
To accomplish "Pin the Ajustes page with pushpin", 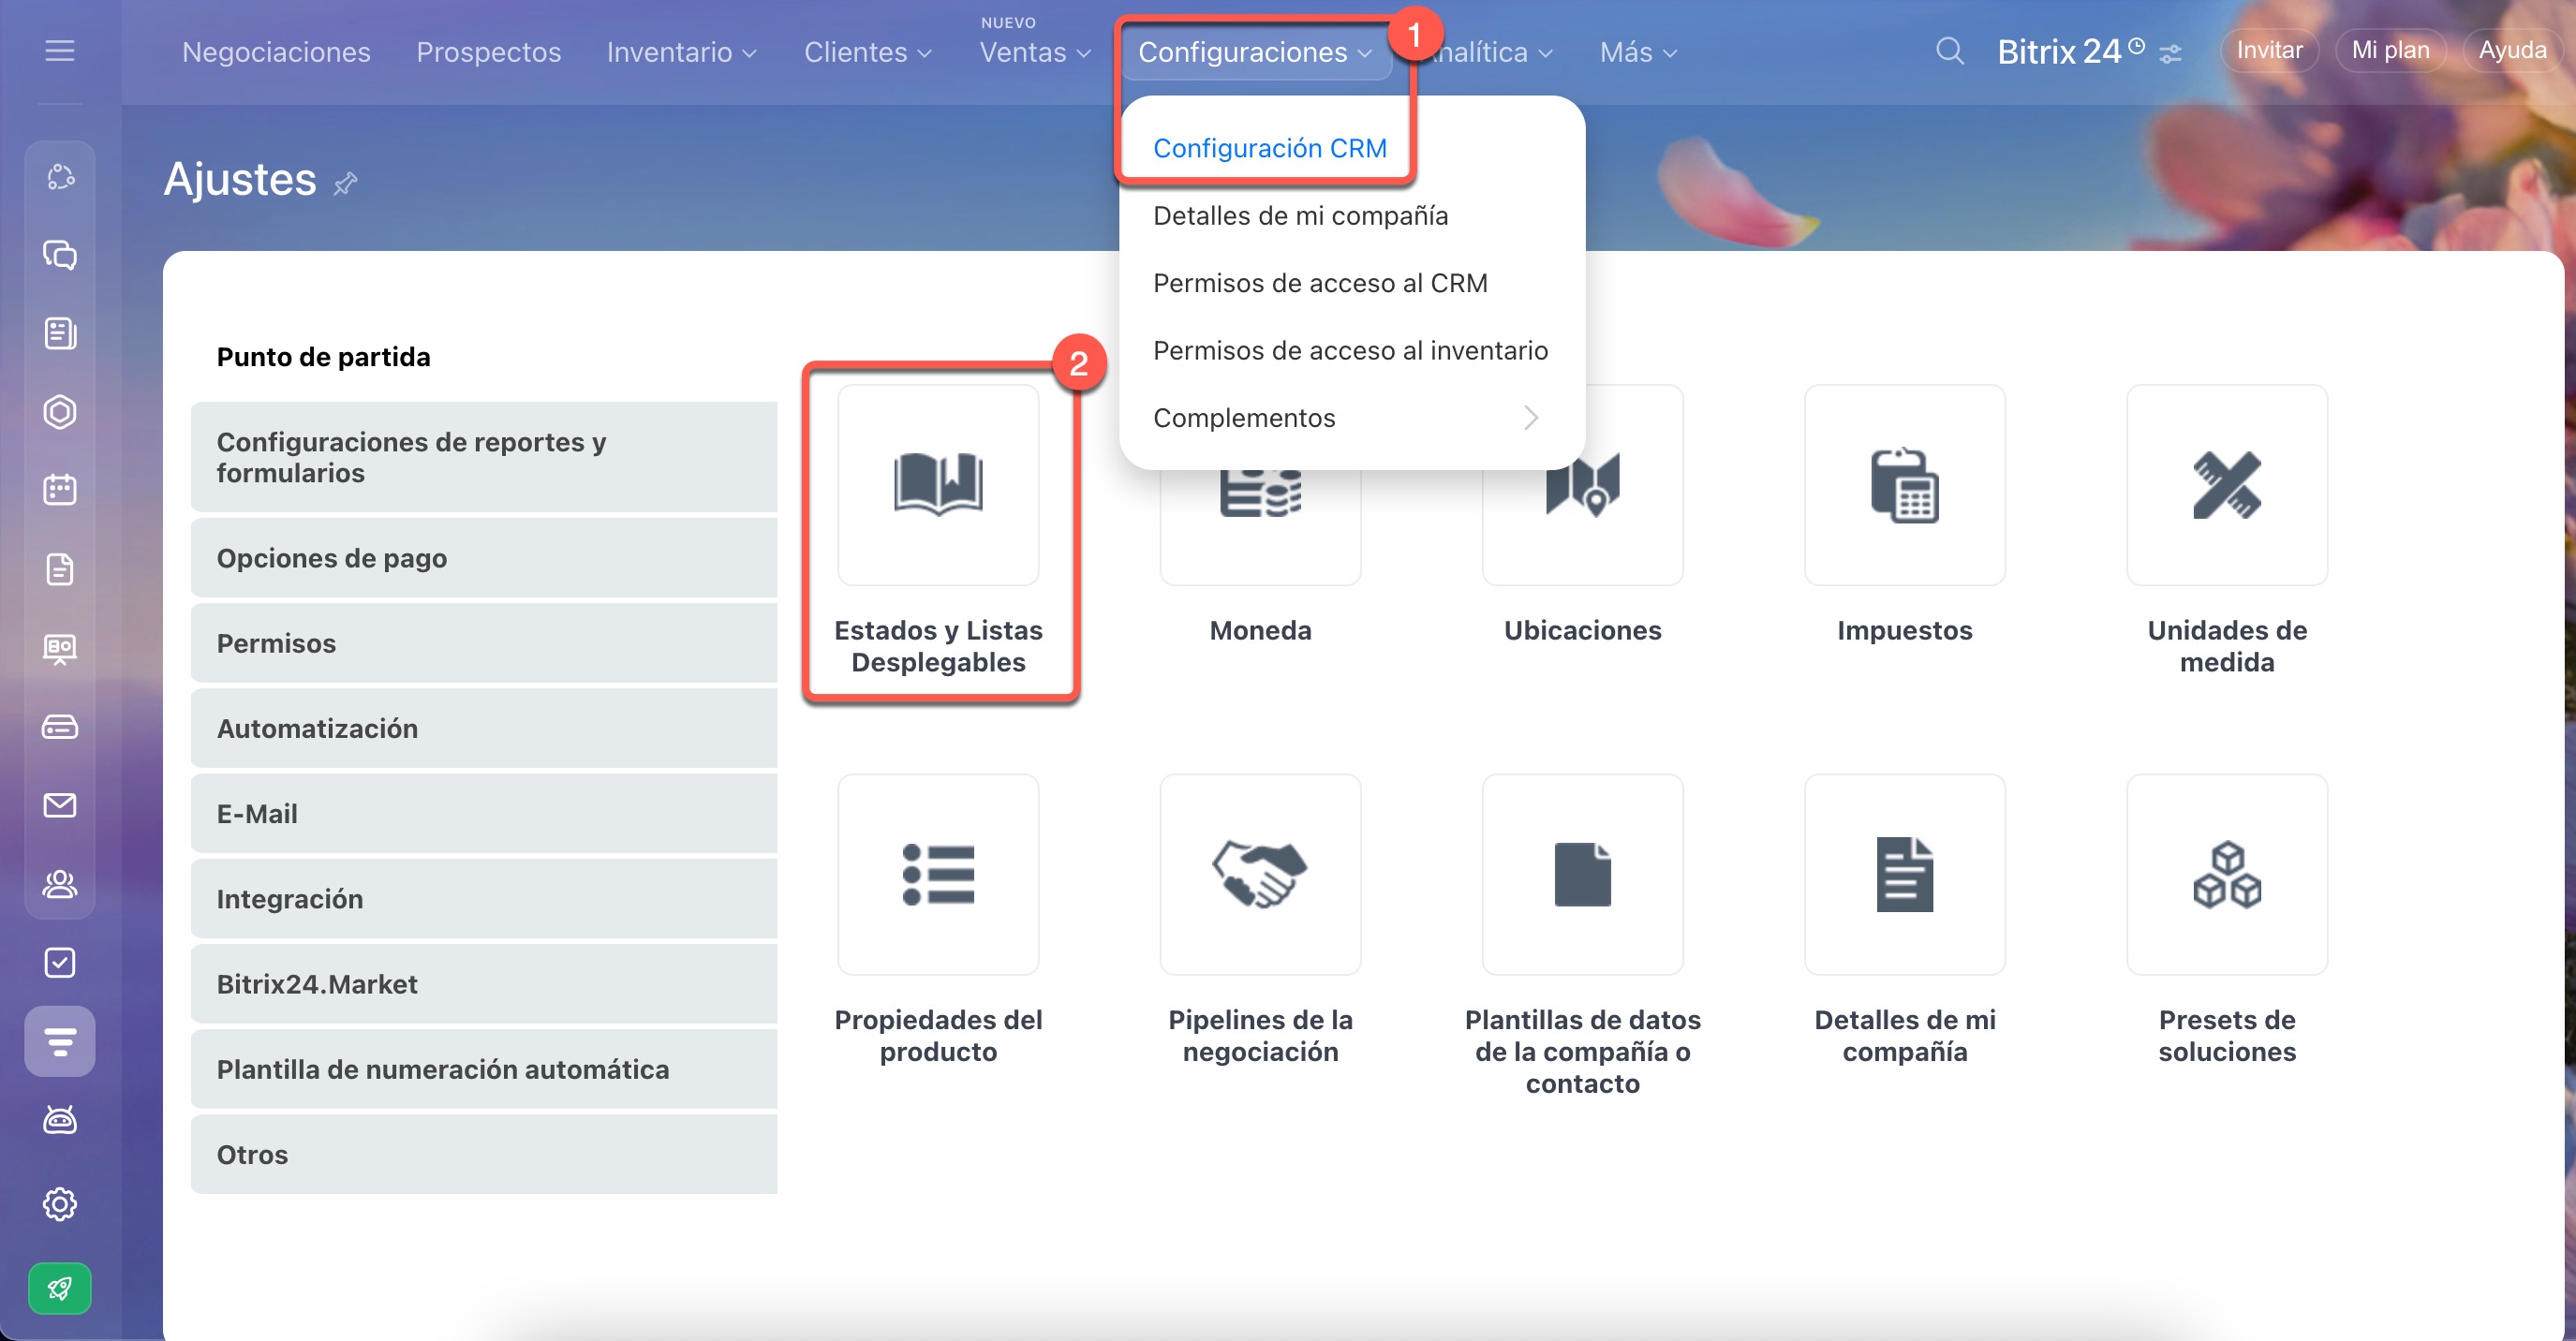I will [x=346, y=183].
